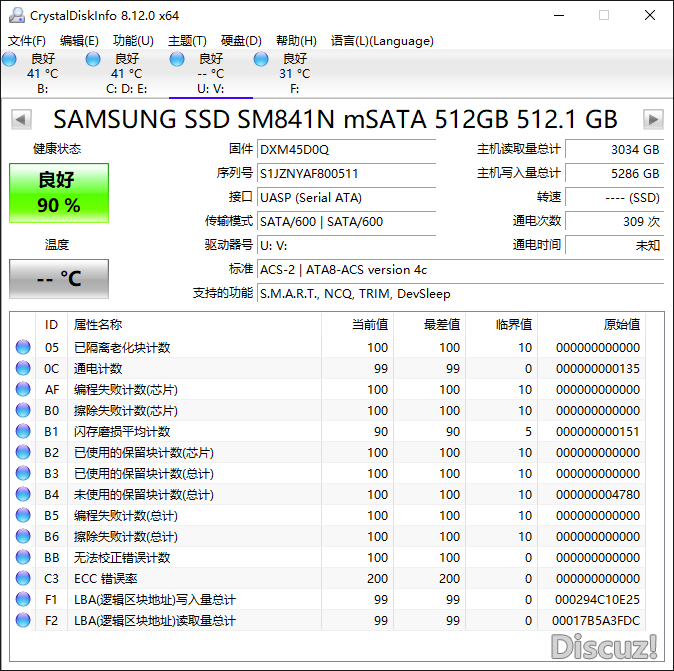
Task: Click the temperature display box
Action: pos(59,279)
